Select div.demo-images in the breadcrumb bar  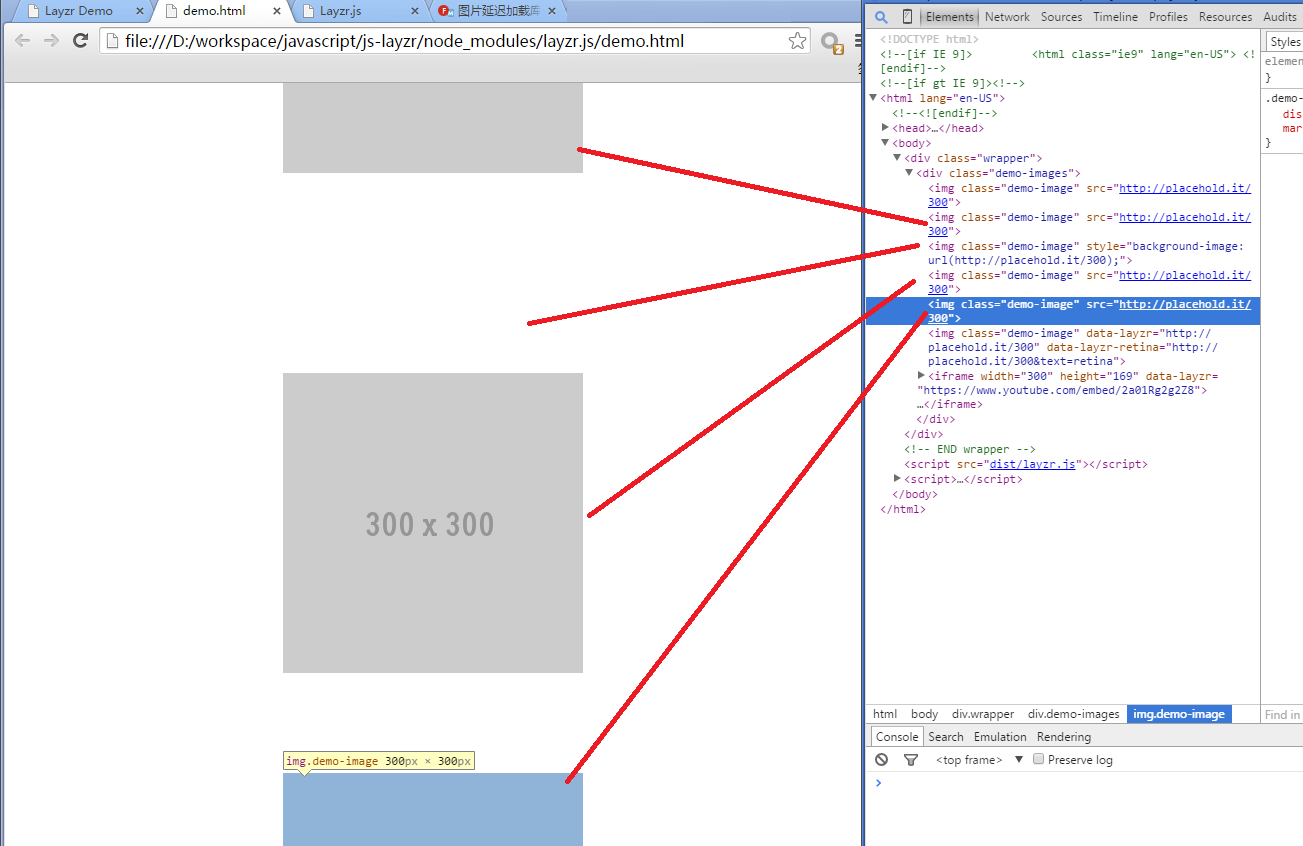point(1073,714)
